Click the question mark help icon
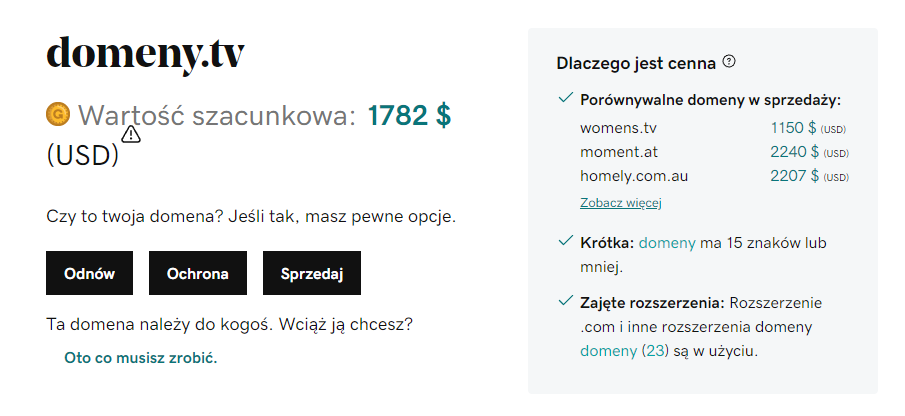 (x=729, y=62)
